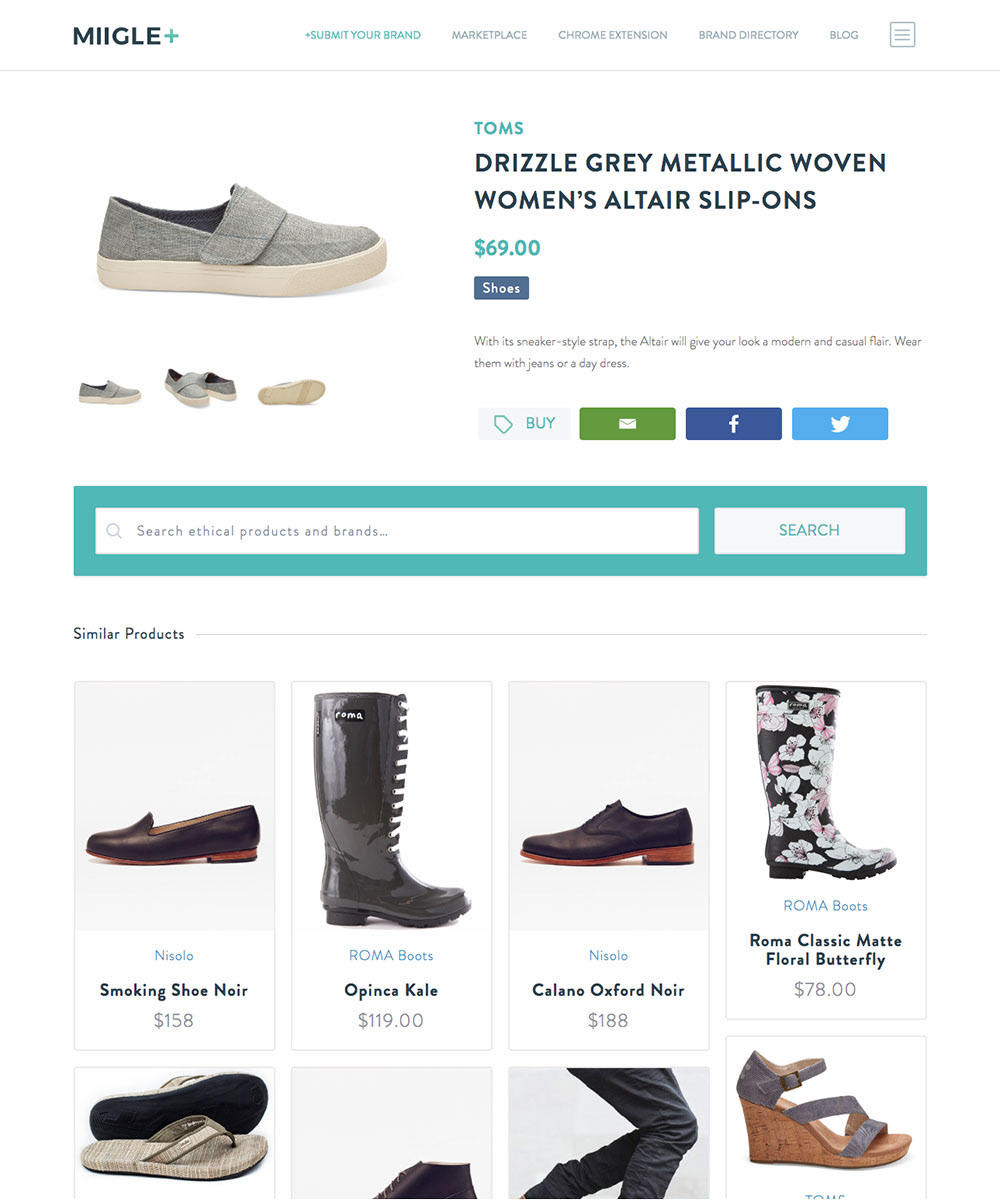The height and width of the screenshot is (1200, 1000).
Task: Focus the ethical products search field
Action: (x=397, y=531)
